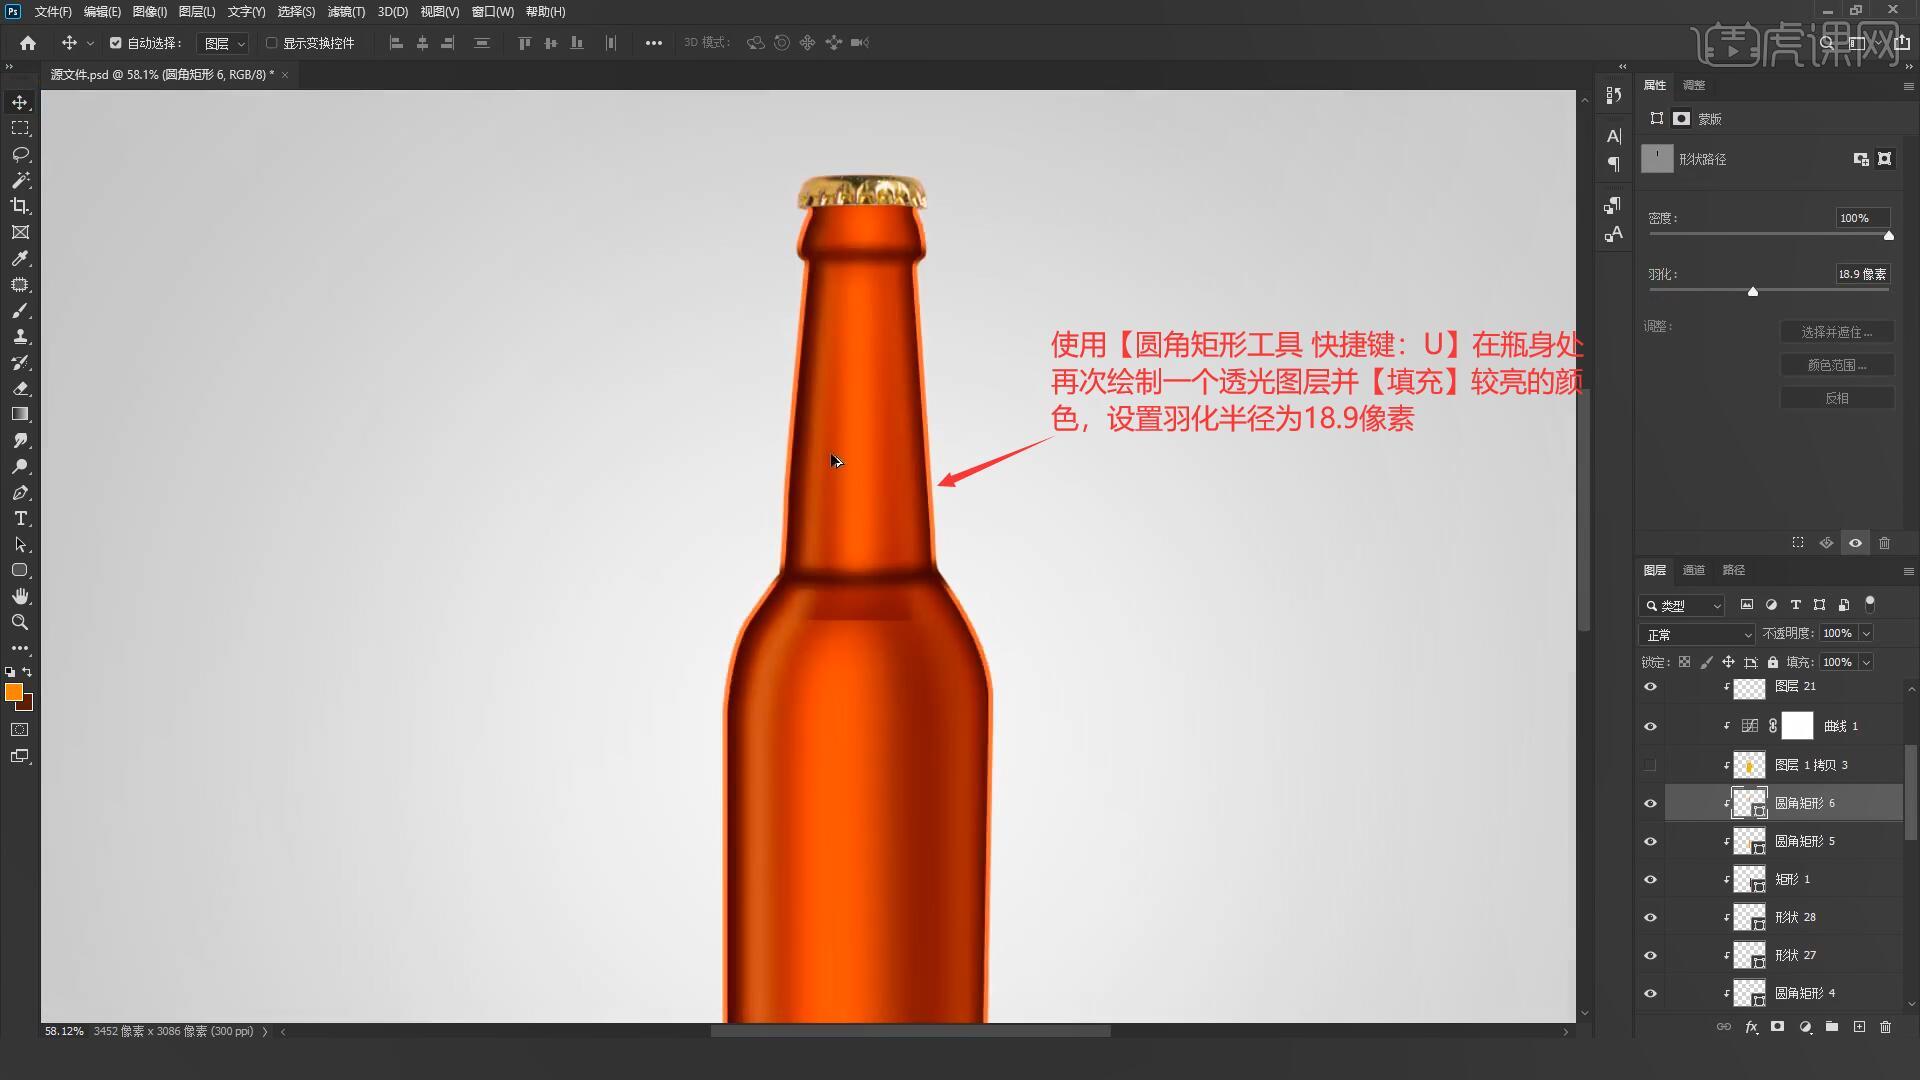
Task: Click the 反相 button
Action: tap(1836, 398)
